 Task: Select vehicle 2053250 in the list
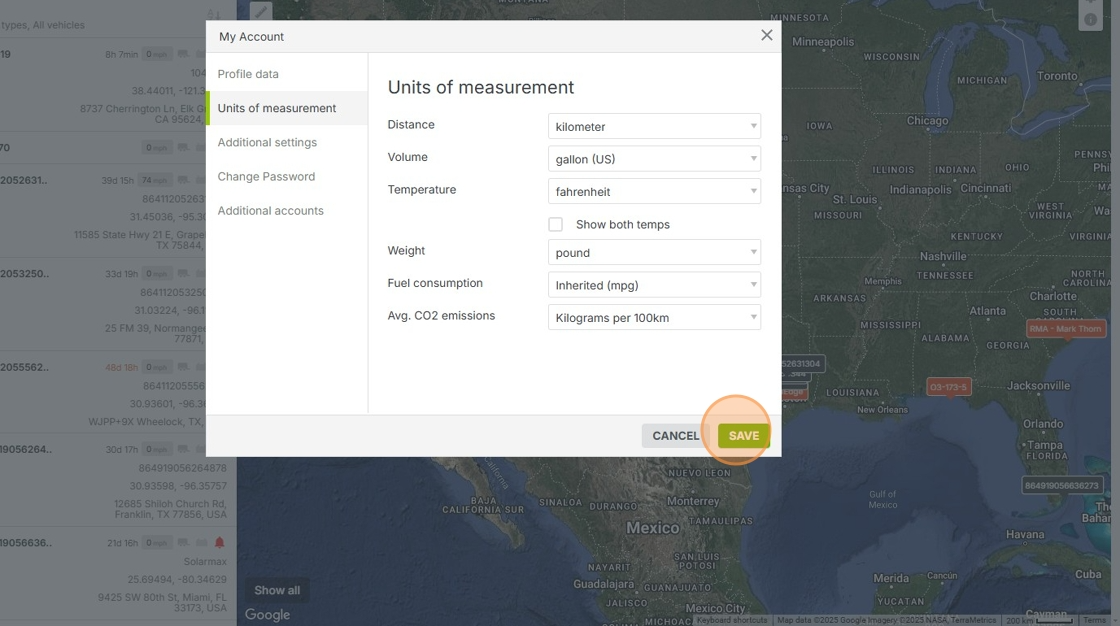point(24,274)
